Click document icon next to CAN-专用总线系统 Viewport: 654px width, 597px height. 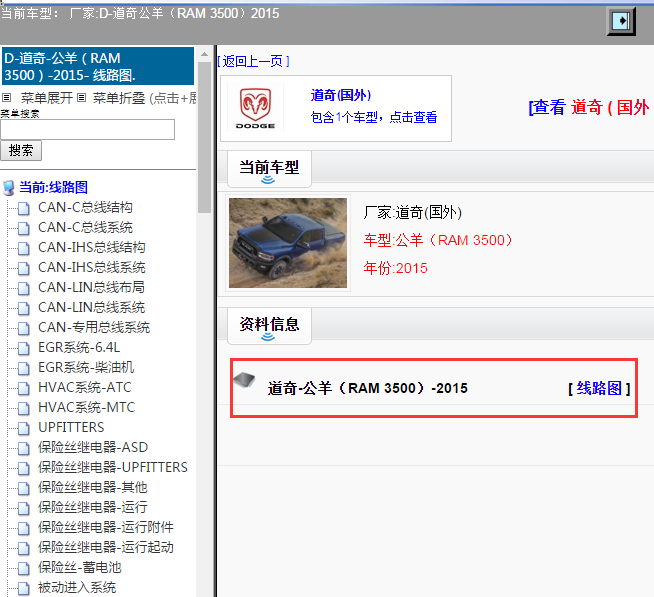pyautogui.click(x=24, y=328)
